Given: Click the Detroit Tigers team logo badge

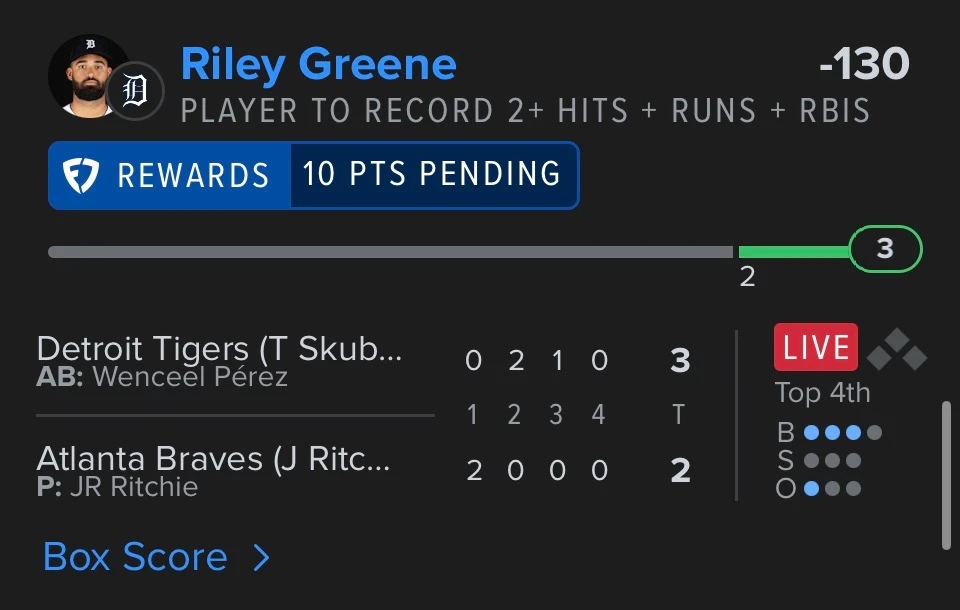Looking at the screenshot, I should [x=135, y=91].
